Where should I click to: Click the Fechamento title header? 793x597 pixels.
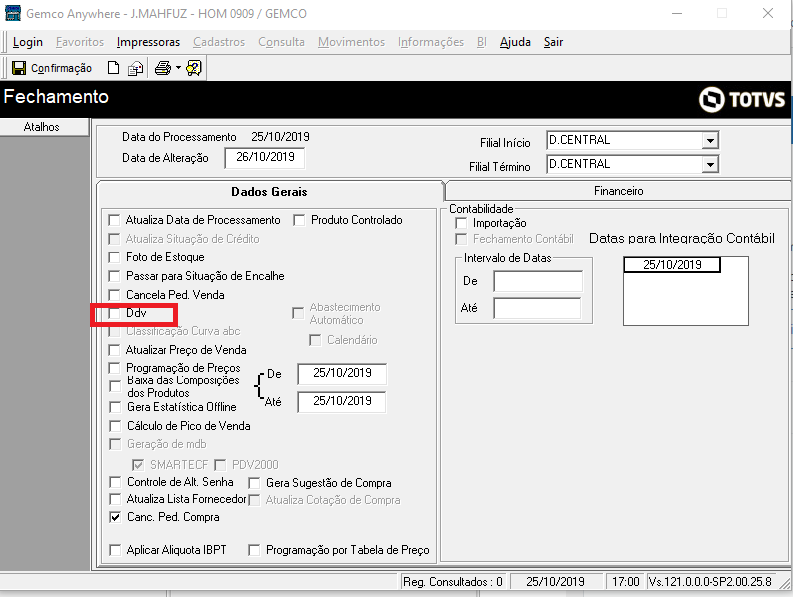tap(56, 97)
